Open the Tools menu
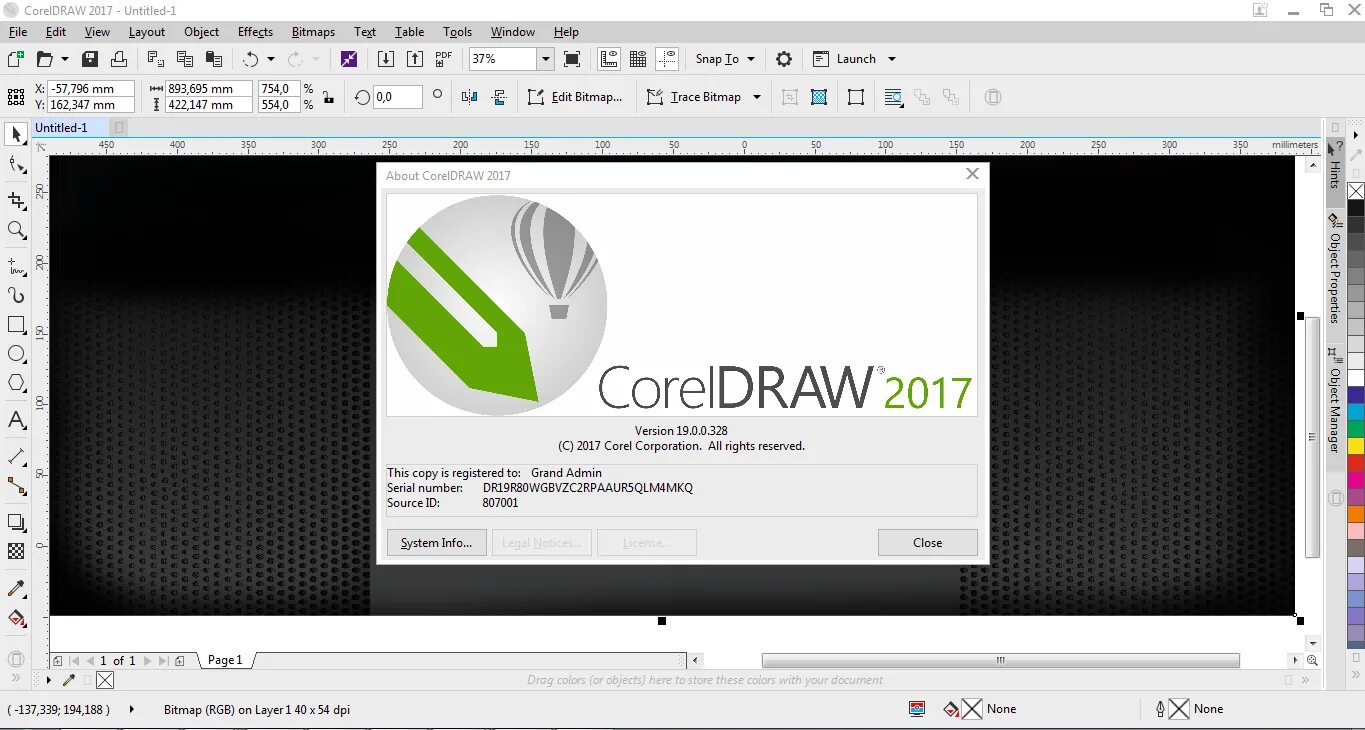Viewport: 1365px width, 730px height. point(458,32)
